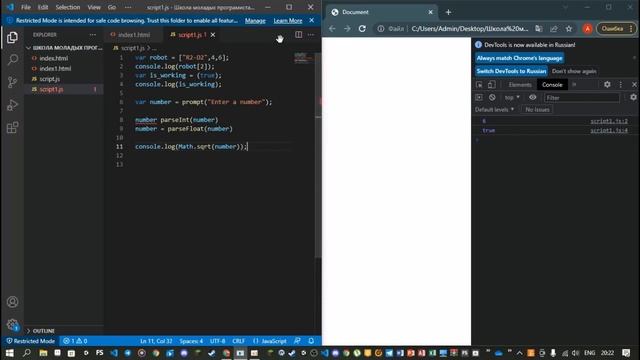Viewport: 640px width, 360px height.
Task: Click Always match Chrome's language
Action: point(519,58)
